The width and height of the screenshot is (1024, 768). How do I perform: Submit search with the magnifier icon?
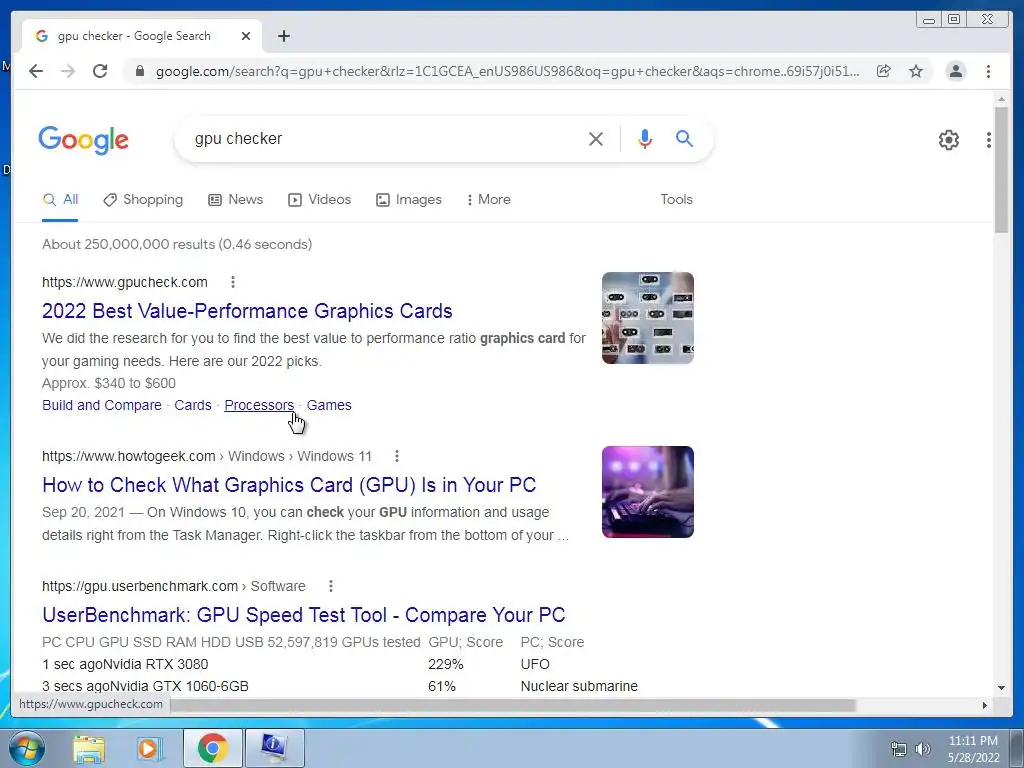pyautogui.click(x=684, y=138)
